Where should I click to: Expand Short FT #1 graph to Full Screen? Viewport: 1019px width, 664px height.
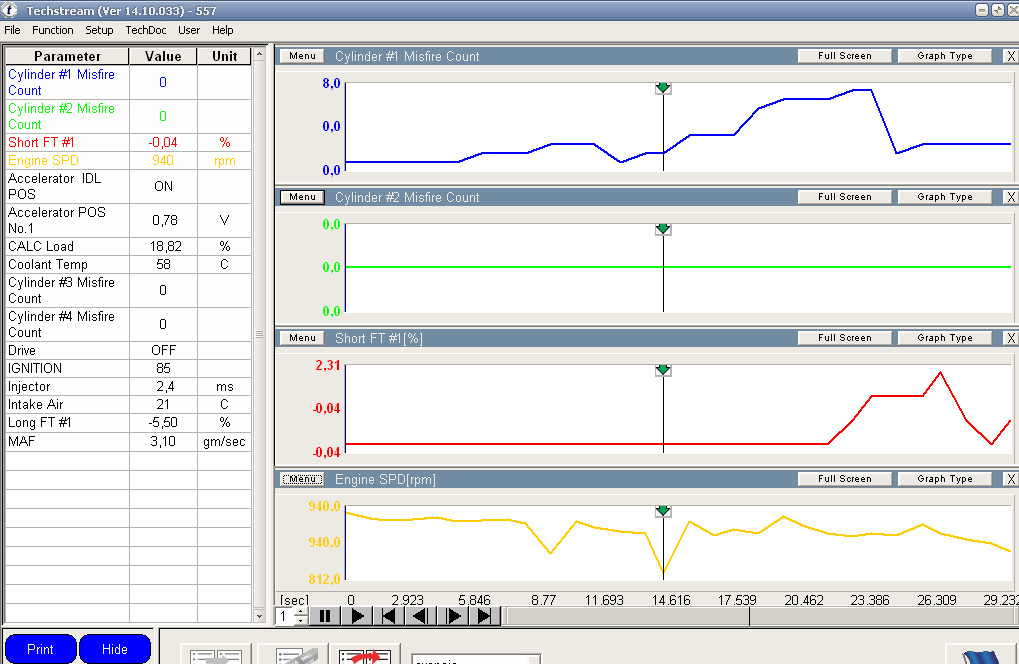click(x=844, y=338)
